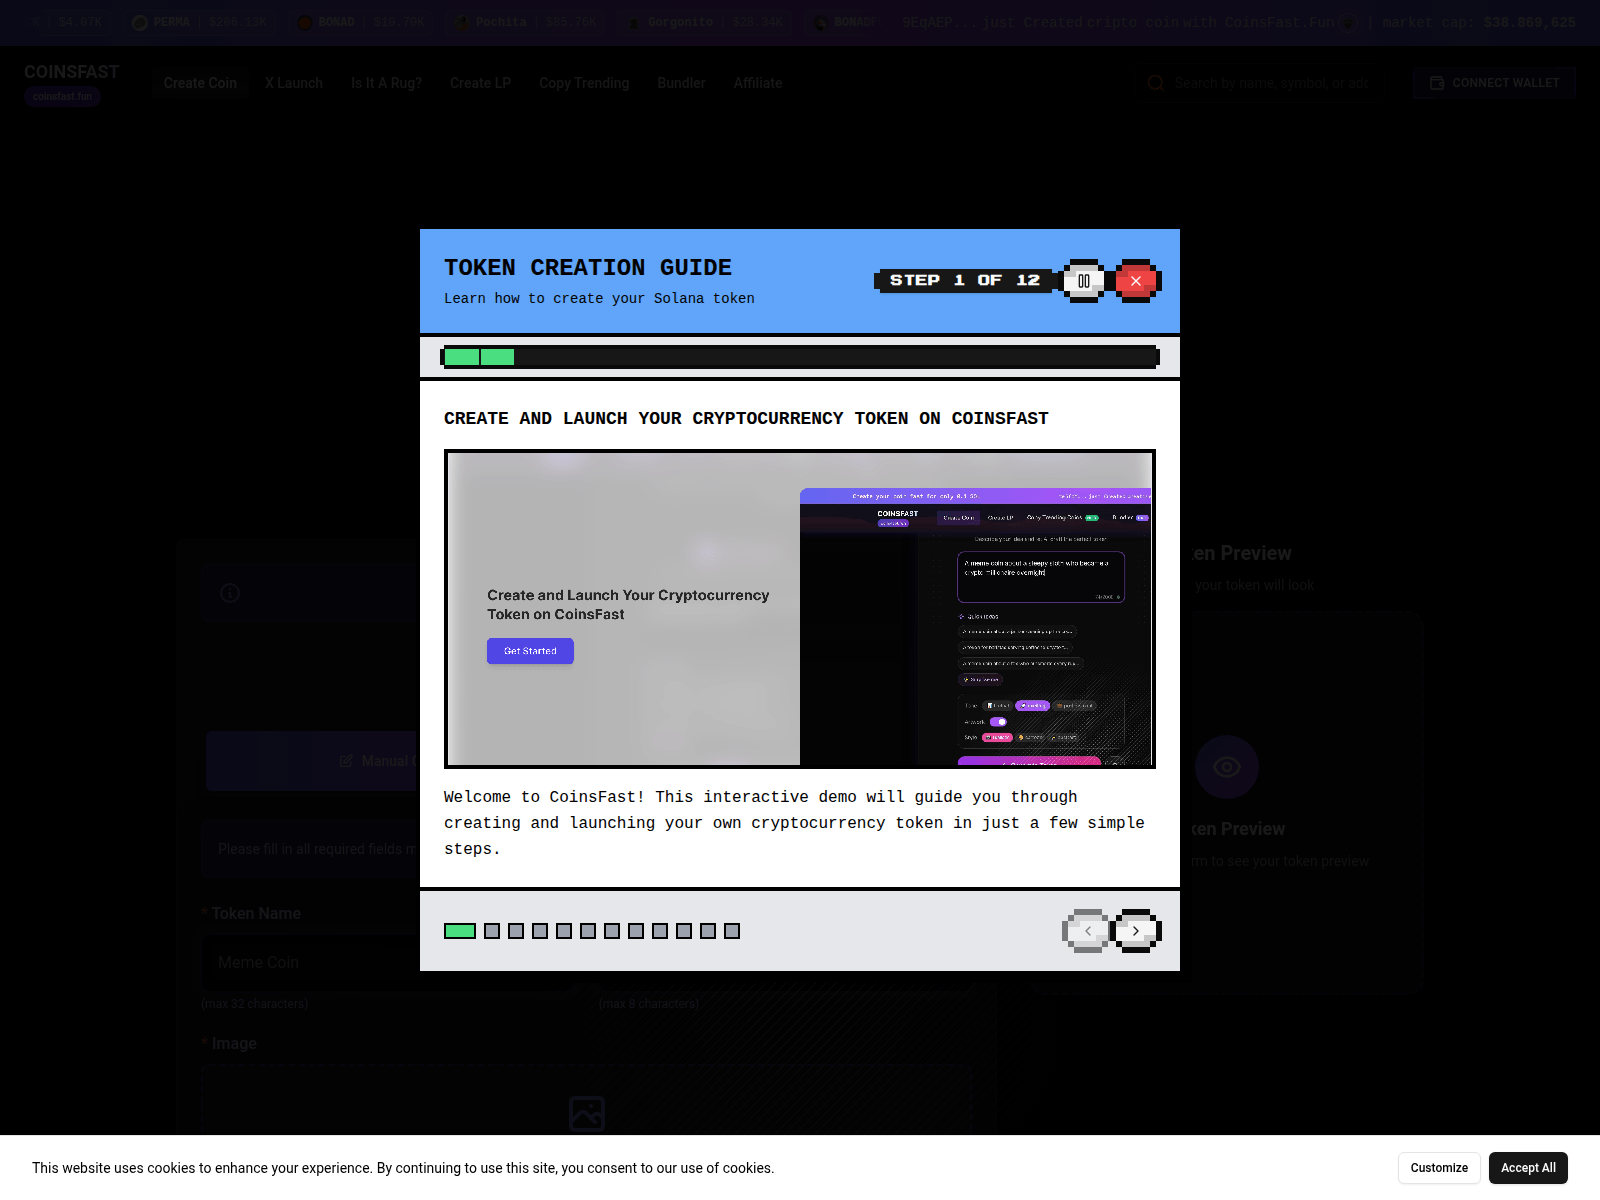Open Is It A Rug? checker
Screen dimensions: 1600x1200
click(386, 83)
